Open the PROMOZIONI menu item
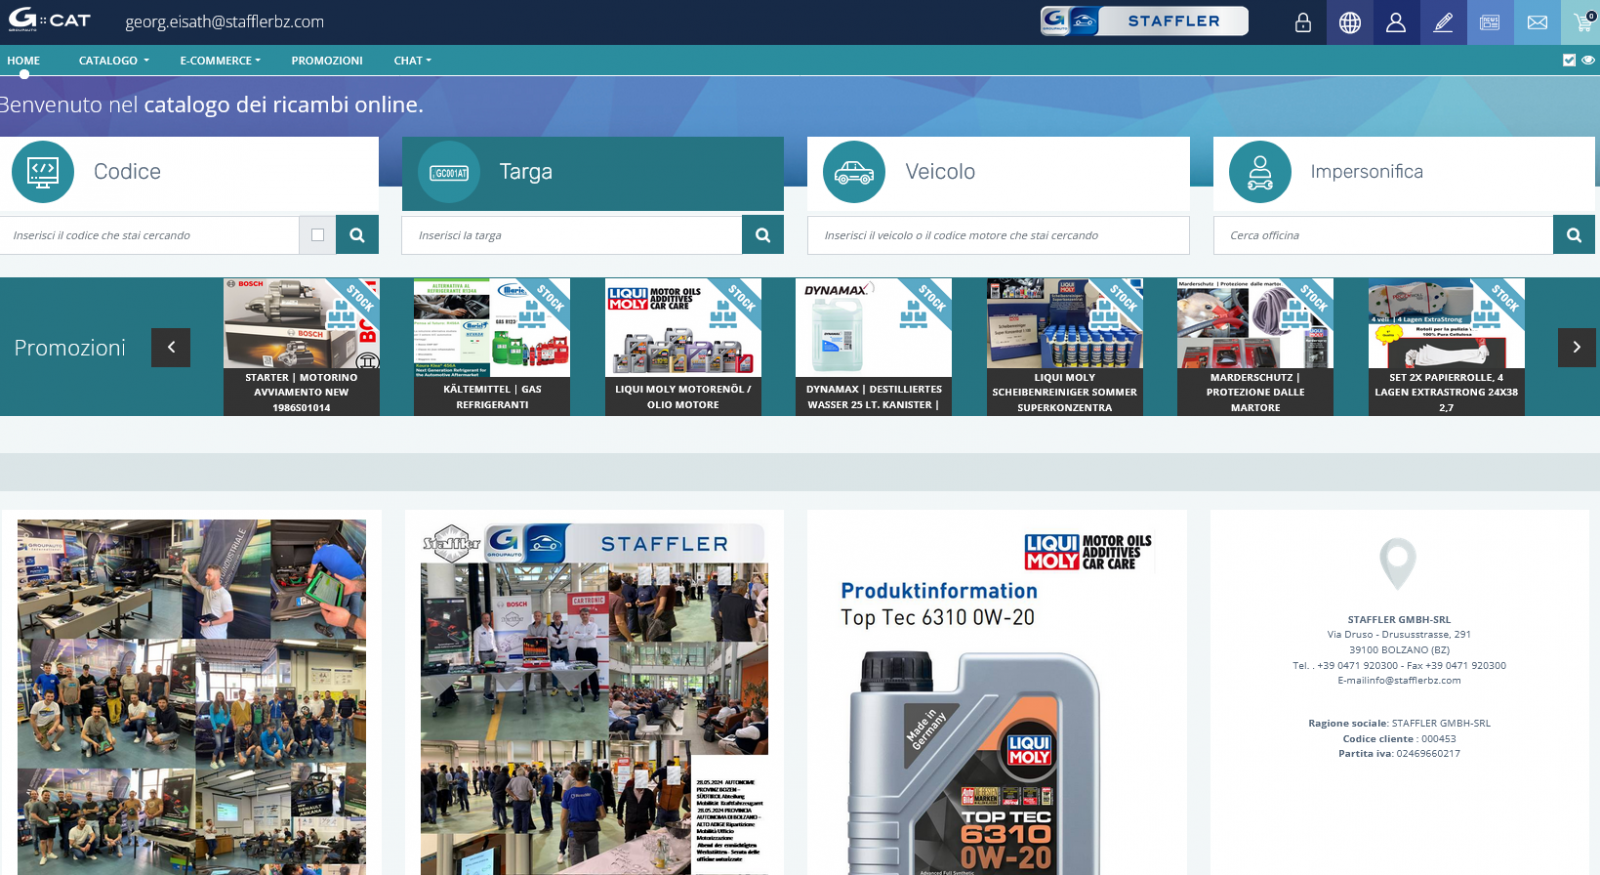The image size is (1600, 875). tap(327, 60)
